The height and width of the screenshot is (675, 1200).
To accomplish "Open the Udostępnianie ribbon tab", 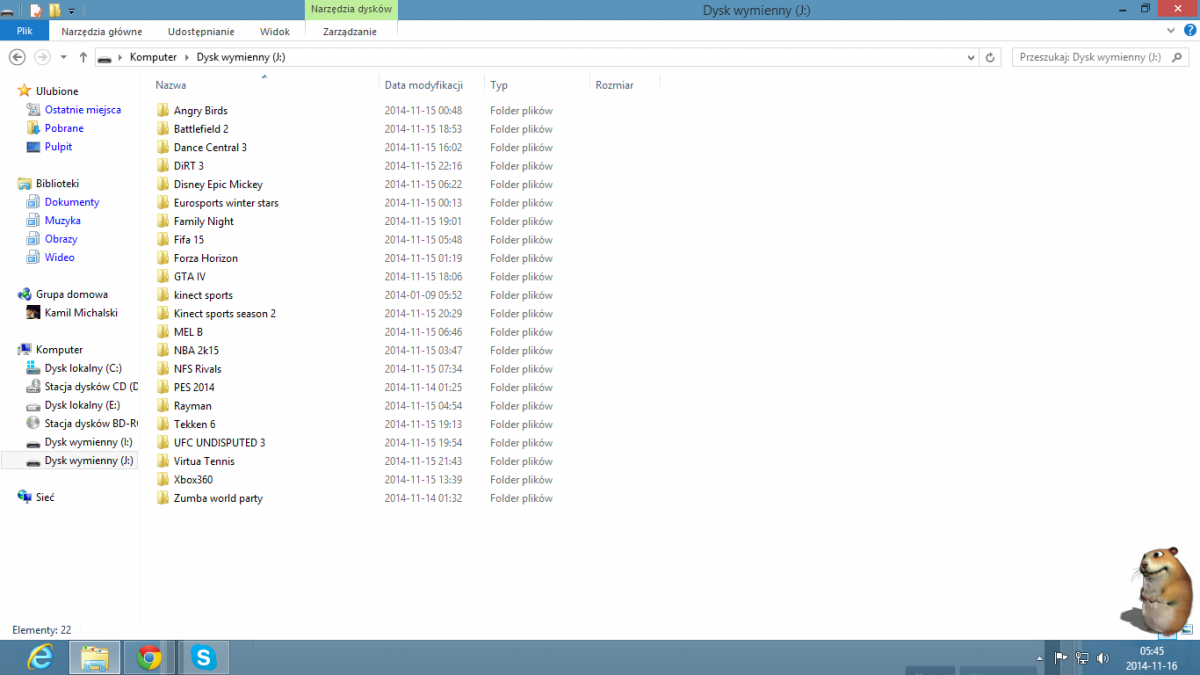I will pos(201,31).
